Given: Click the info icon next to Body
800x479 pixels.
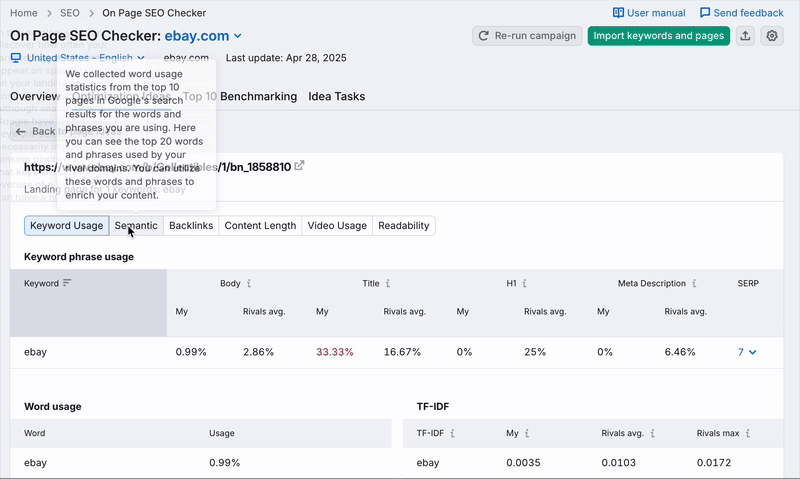Looking at the screenshot, I should tap(249, 284).
